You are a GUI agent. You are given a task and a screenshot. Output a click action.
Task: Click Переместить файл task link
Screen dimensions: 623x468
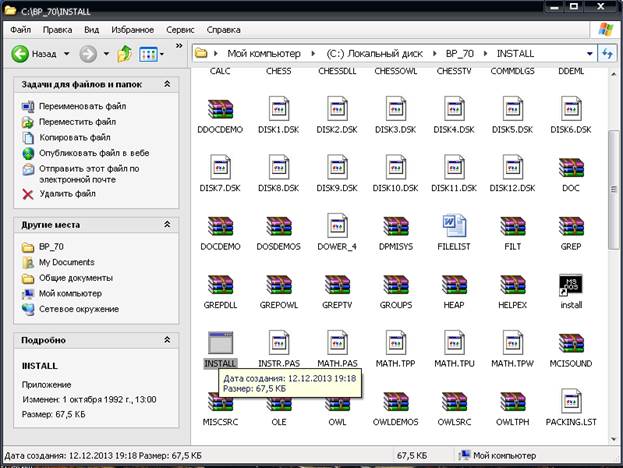point(77,122)
